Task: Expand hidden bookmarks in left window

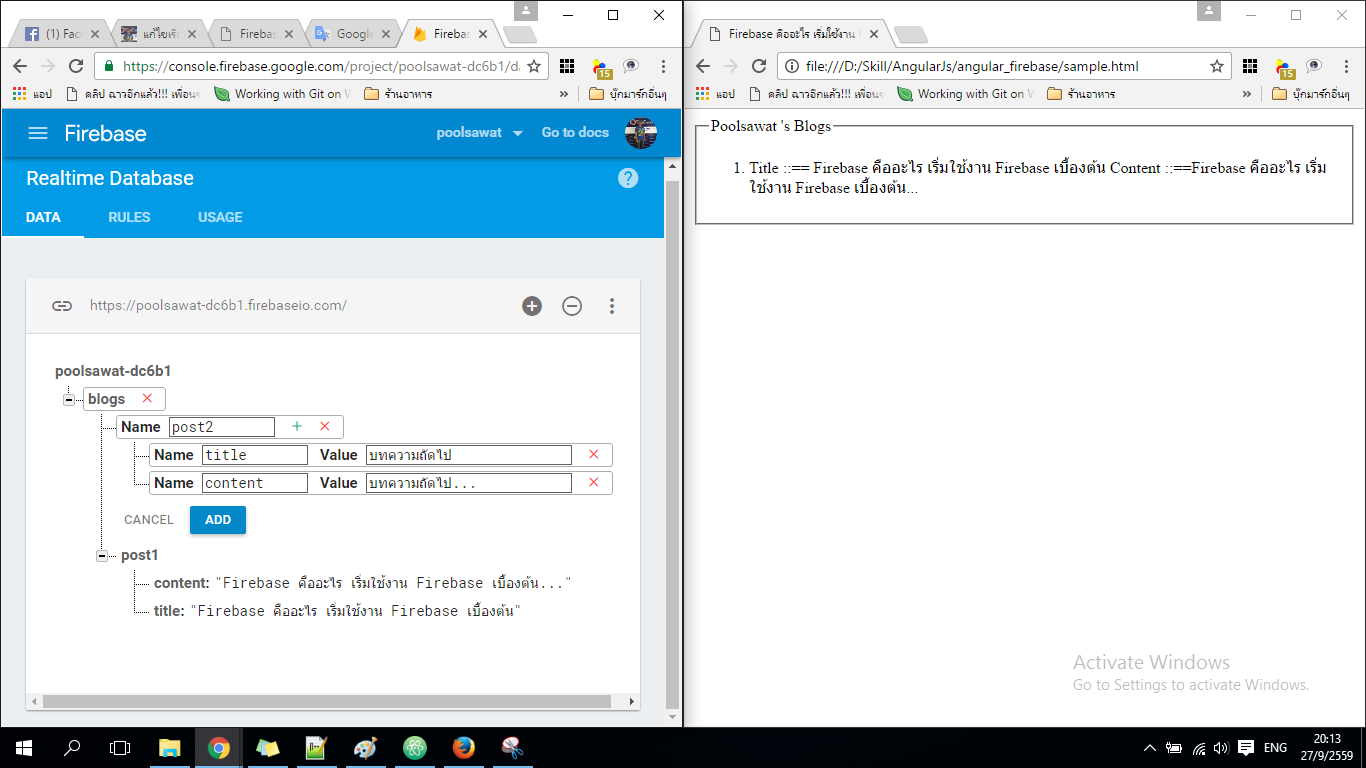Action: [x=563, y=94]
